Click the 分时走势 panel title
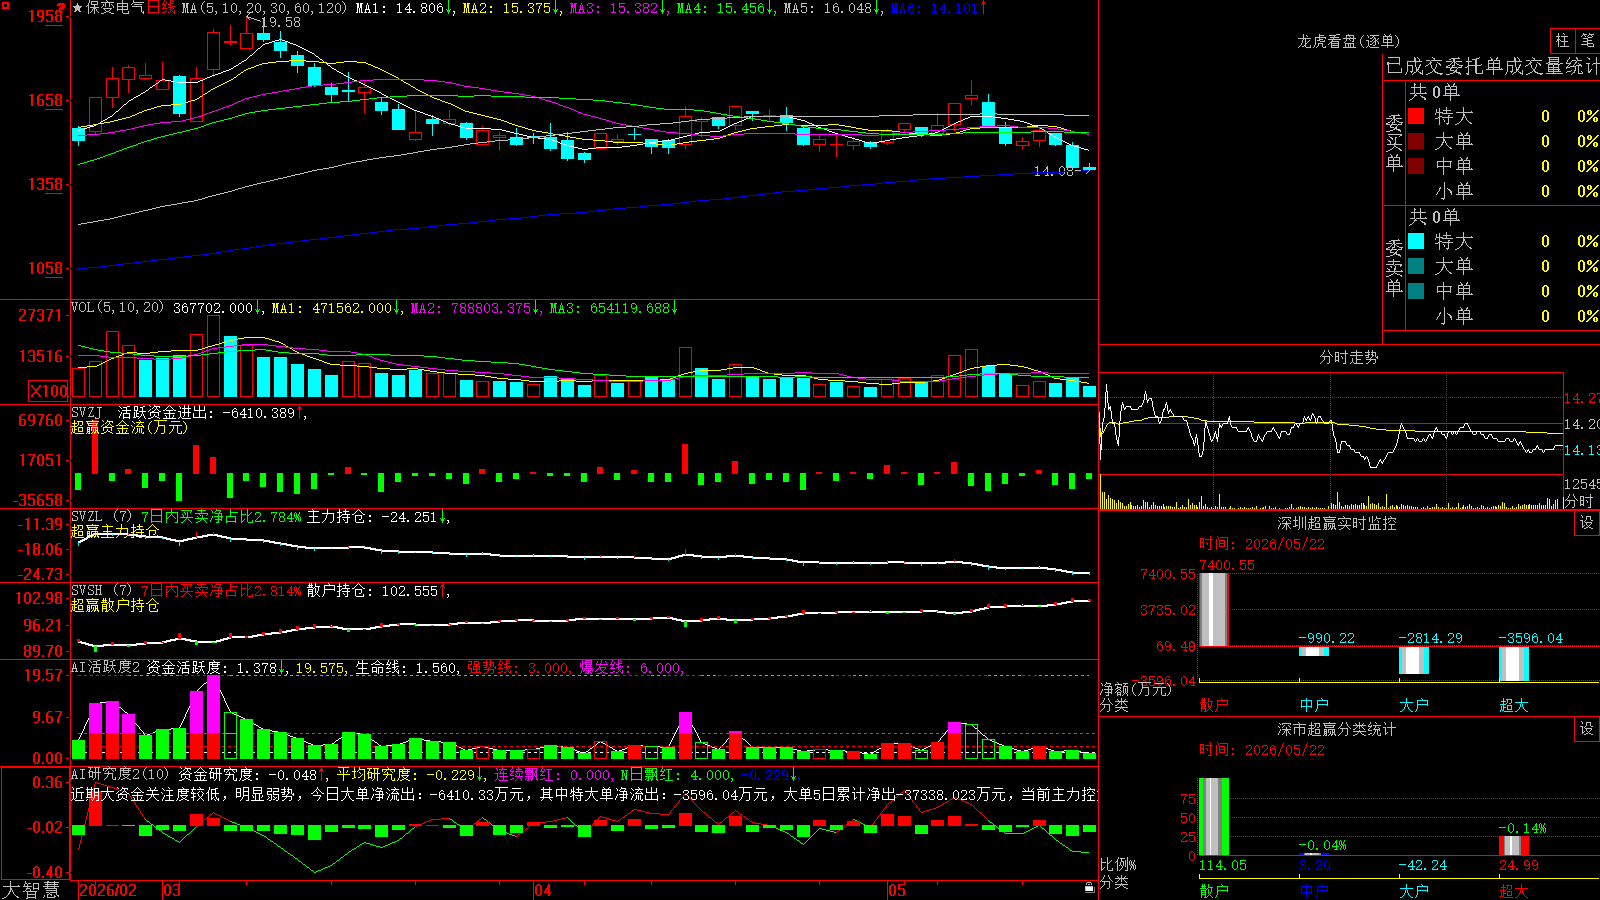1600x900 pixels. pyautogui.click(x=1348, y=357)
